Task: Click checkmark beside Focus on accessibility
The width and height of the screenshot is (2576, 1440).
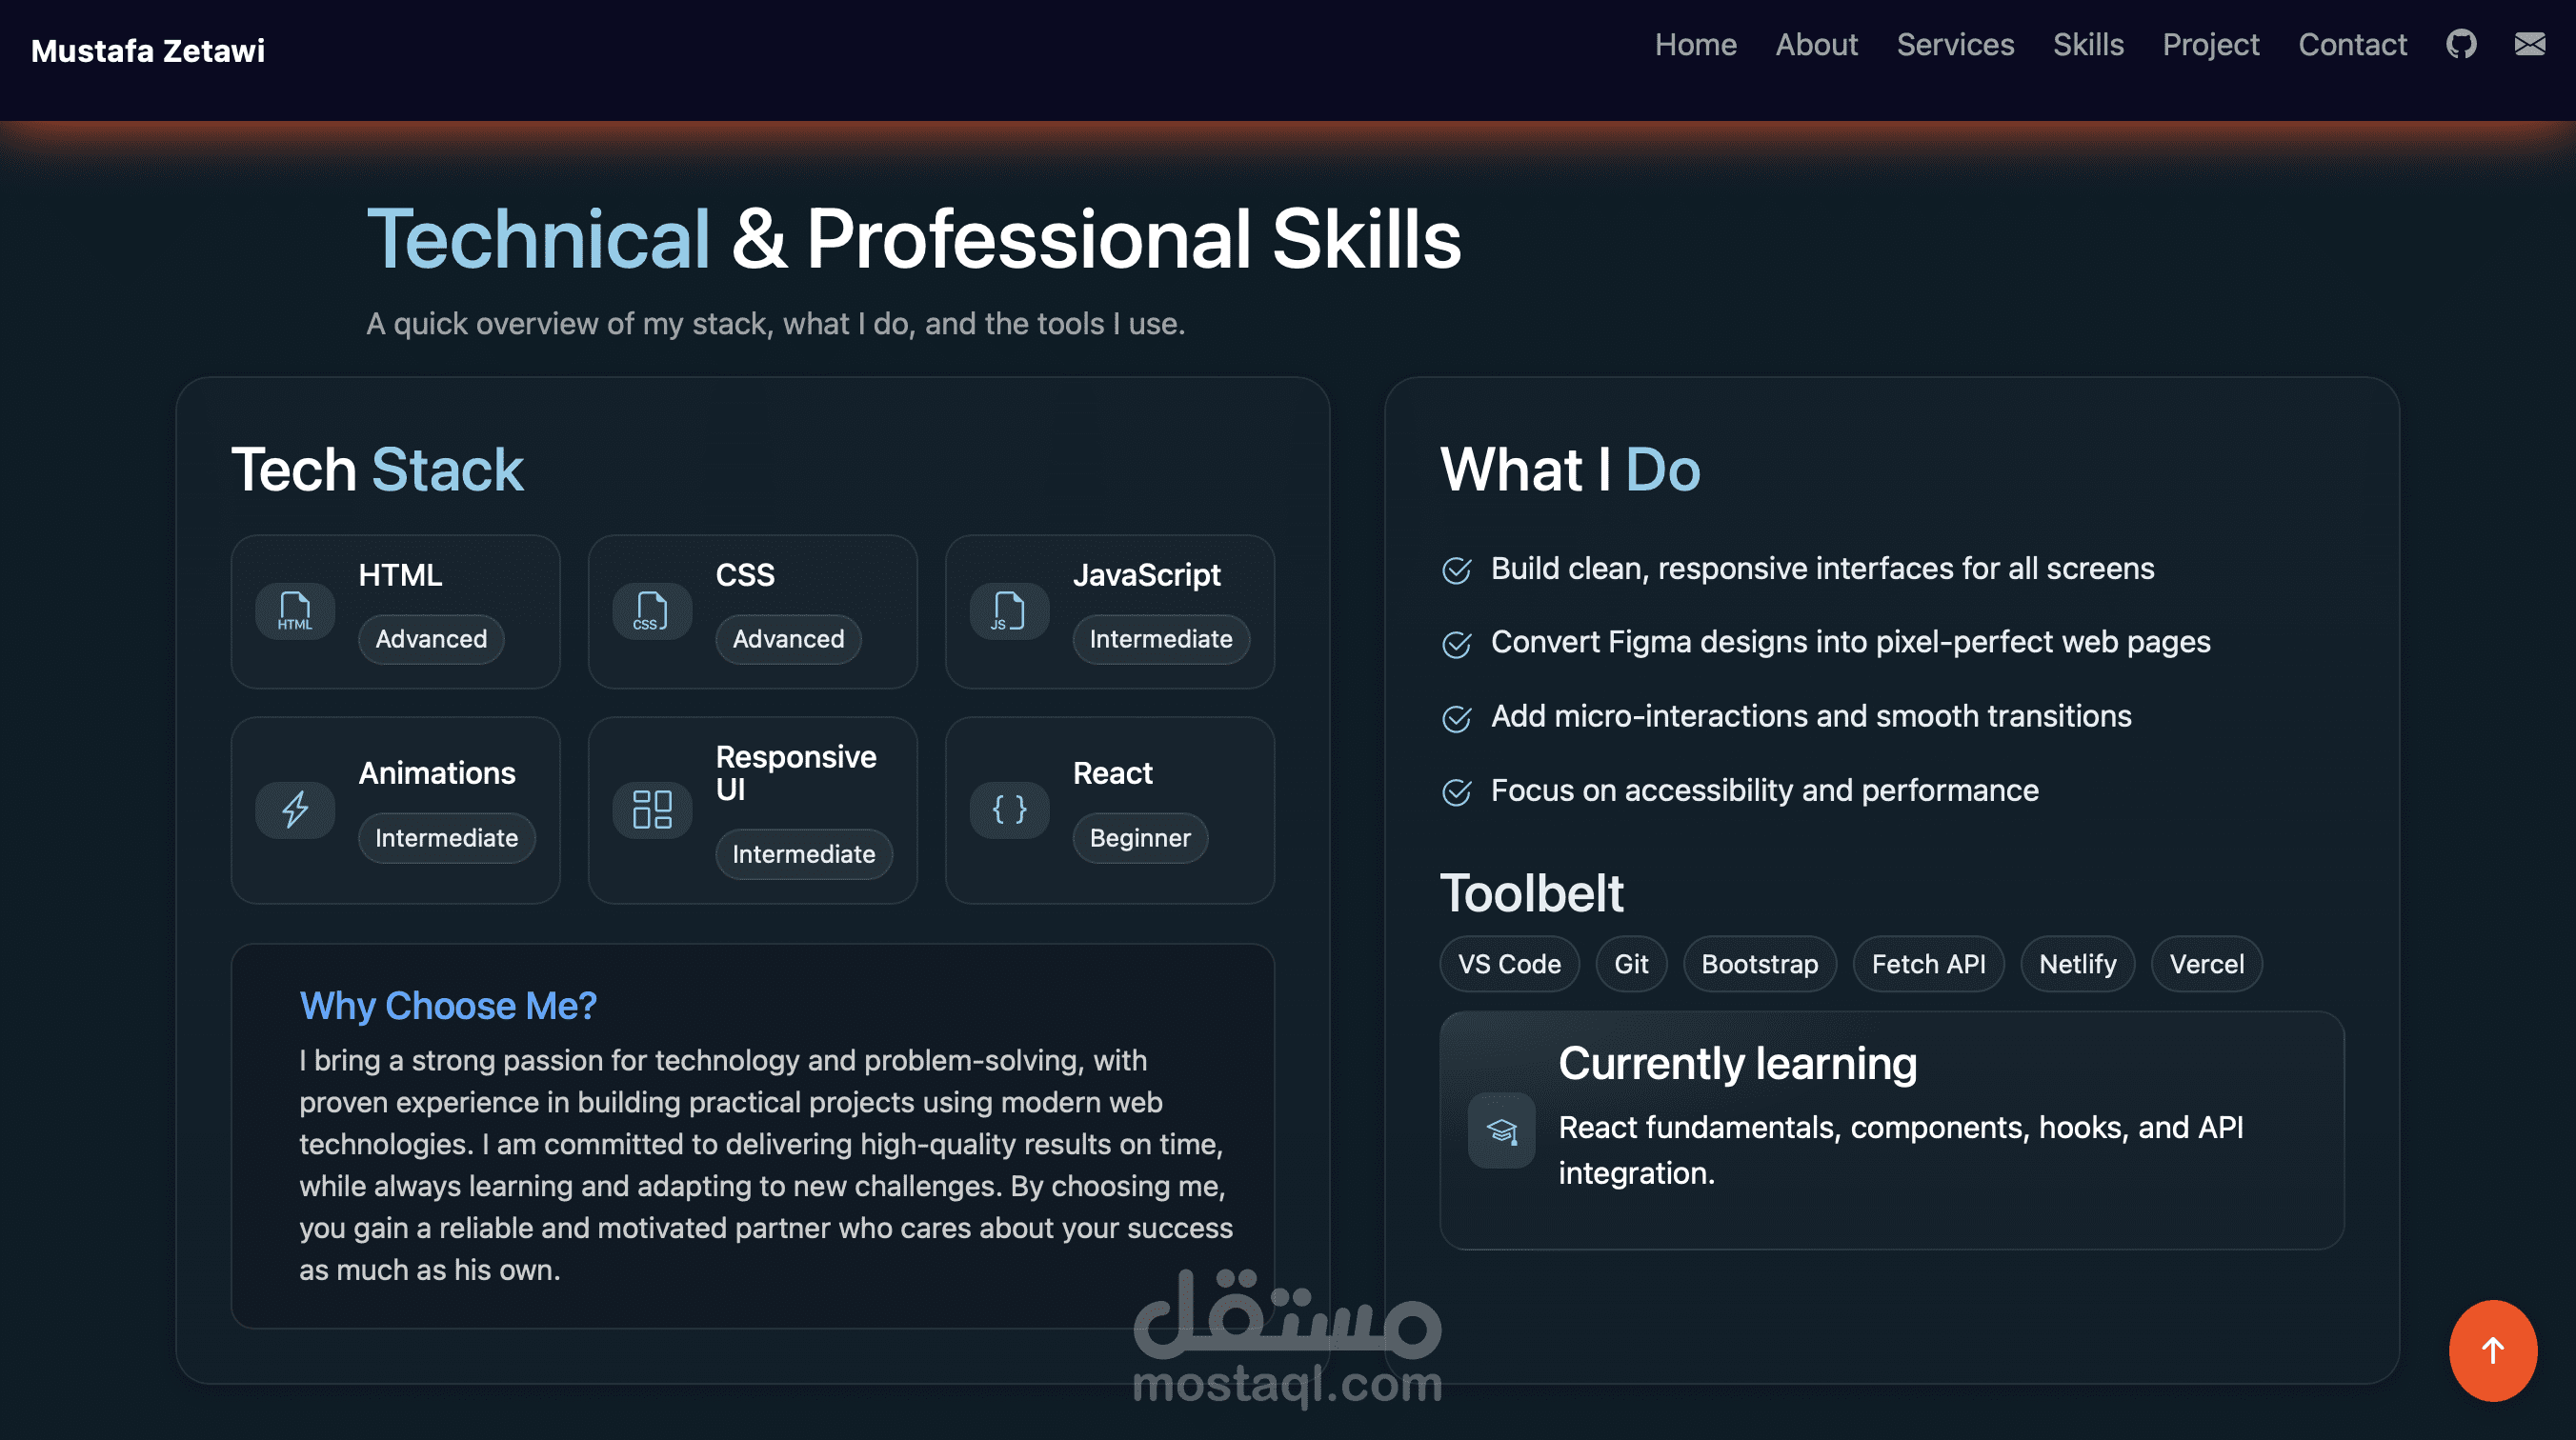Action: point(1457,792)
